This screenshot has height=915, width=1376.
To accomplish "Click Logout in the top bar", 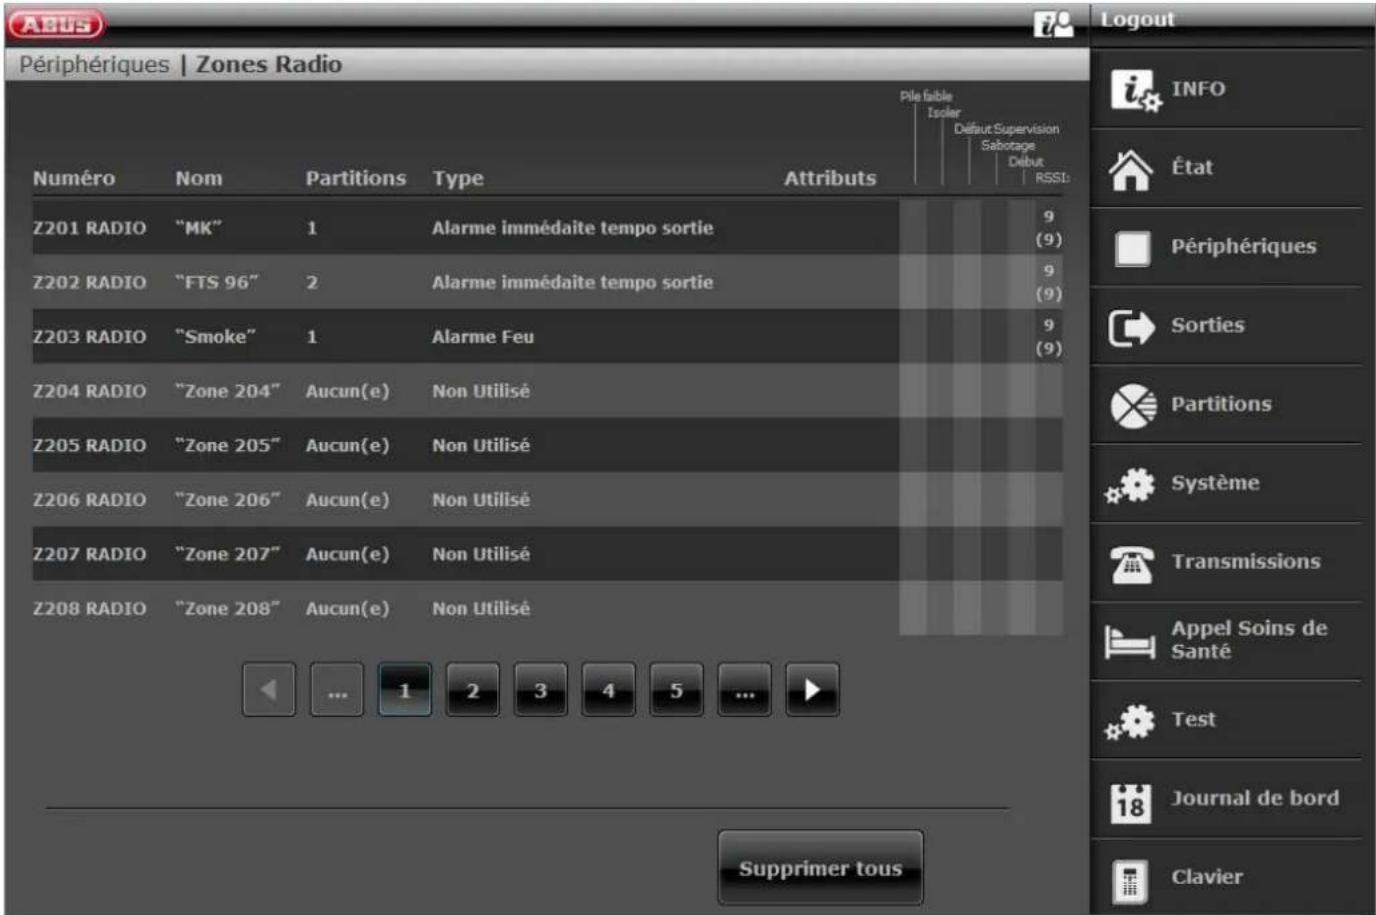I will click(1137, 20).
